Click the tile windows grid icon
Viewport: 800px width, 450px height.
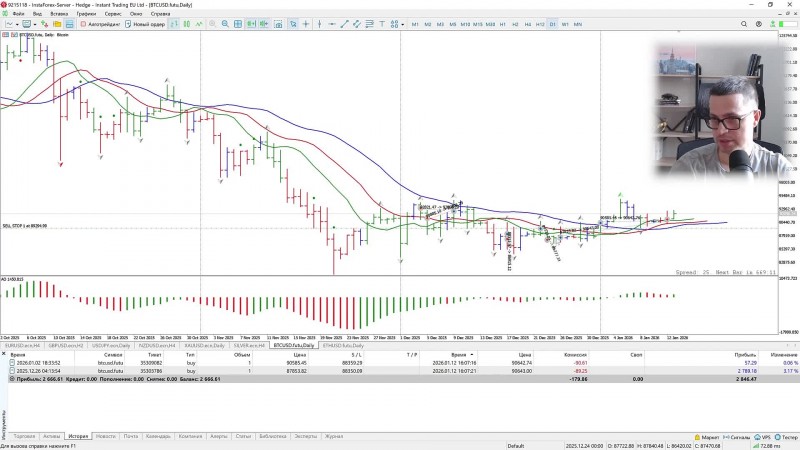point(238,24)
